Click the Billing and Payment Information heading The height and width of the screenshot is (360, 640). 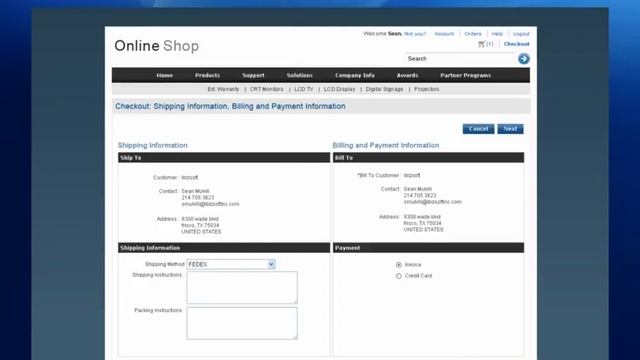[386, 145]
